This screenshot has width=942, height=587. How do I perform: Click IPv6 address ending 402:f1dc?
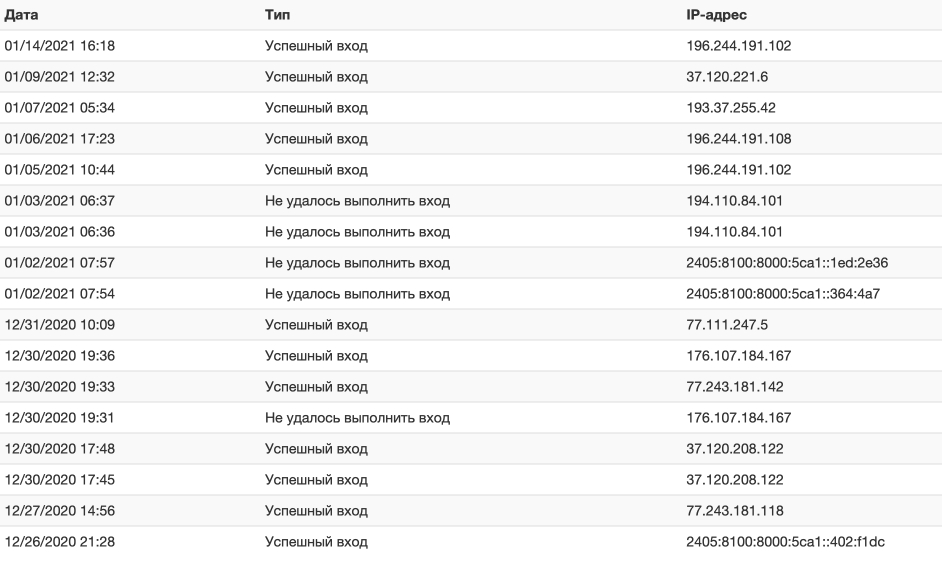tap(785, 542)
